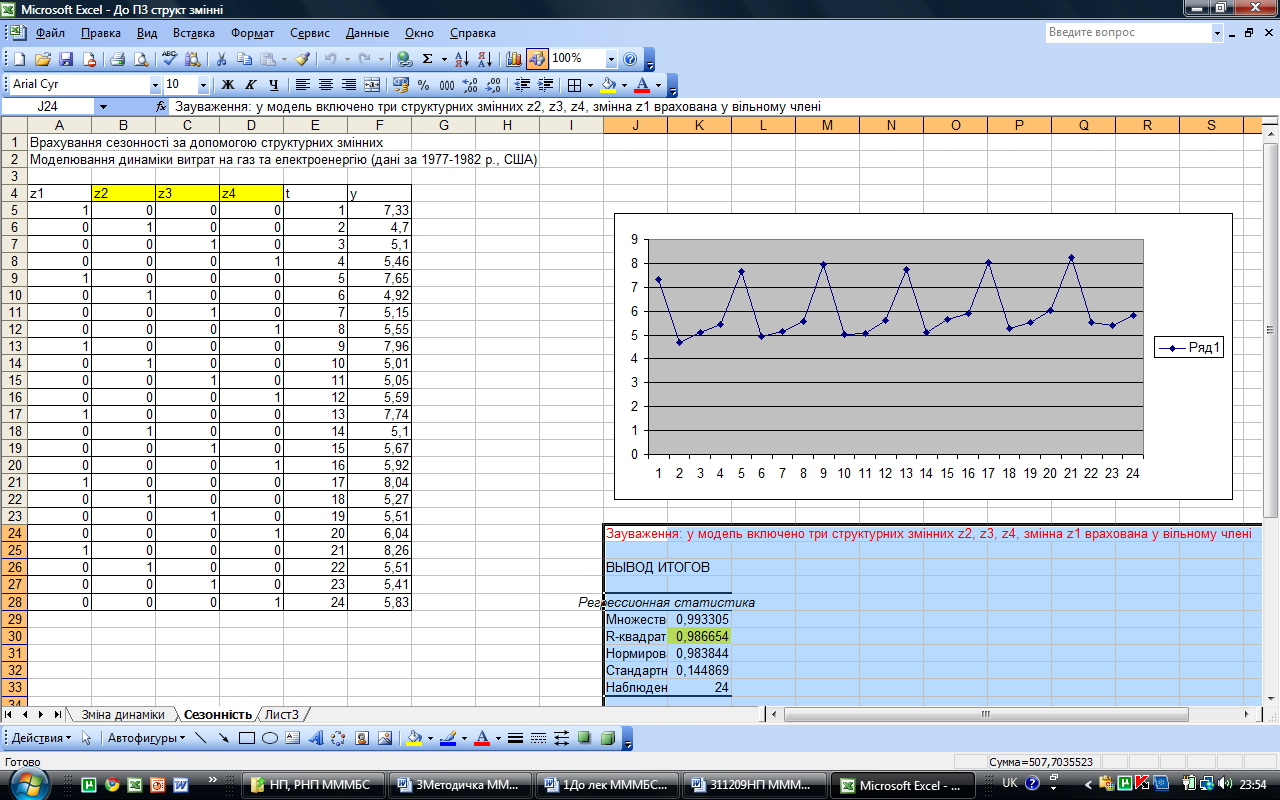Switch to the Зміна динаміки sheet tab
Viewport: 1280px width, 800px height.
(123, 714)
